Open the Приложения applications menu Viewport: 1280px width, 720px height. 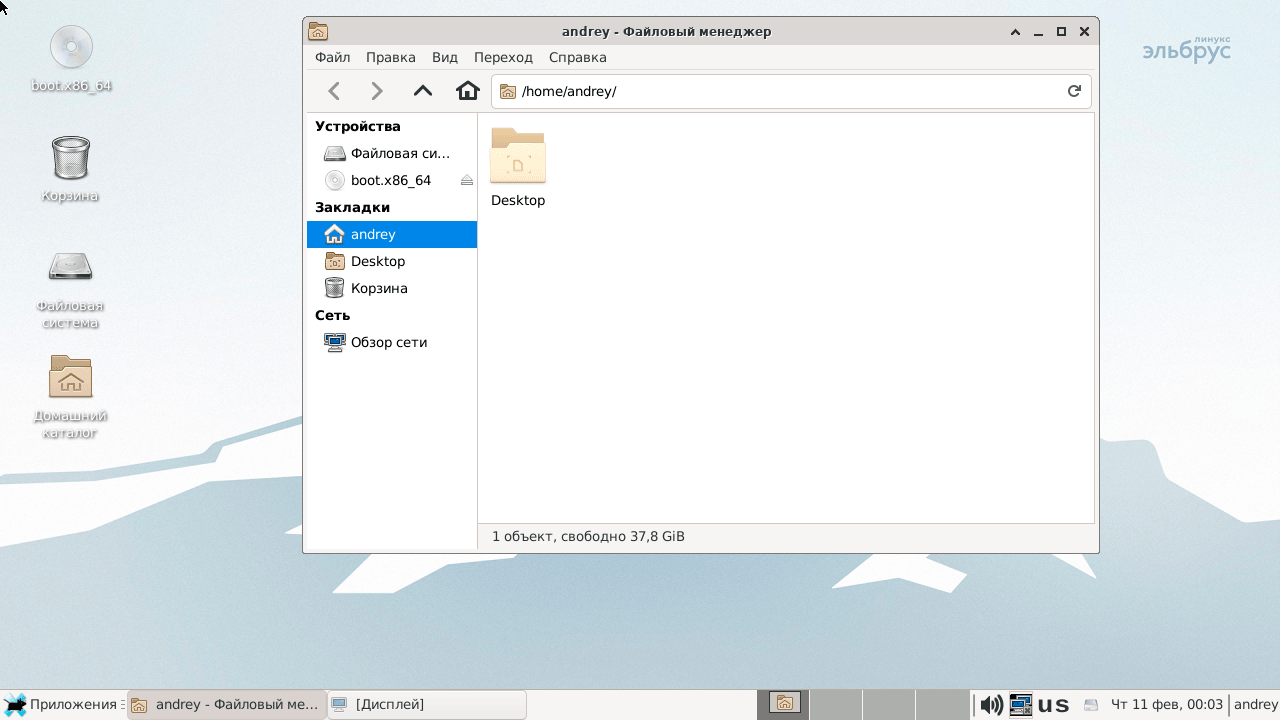pyautogui.click(x=62, y=705)
